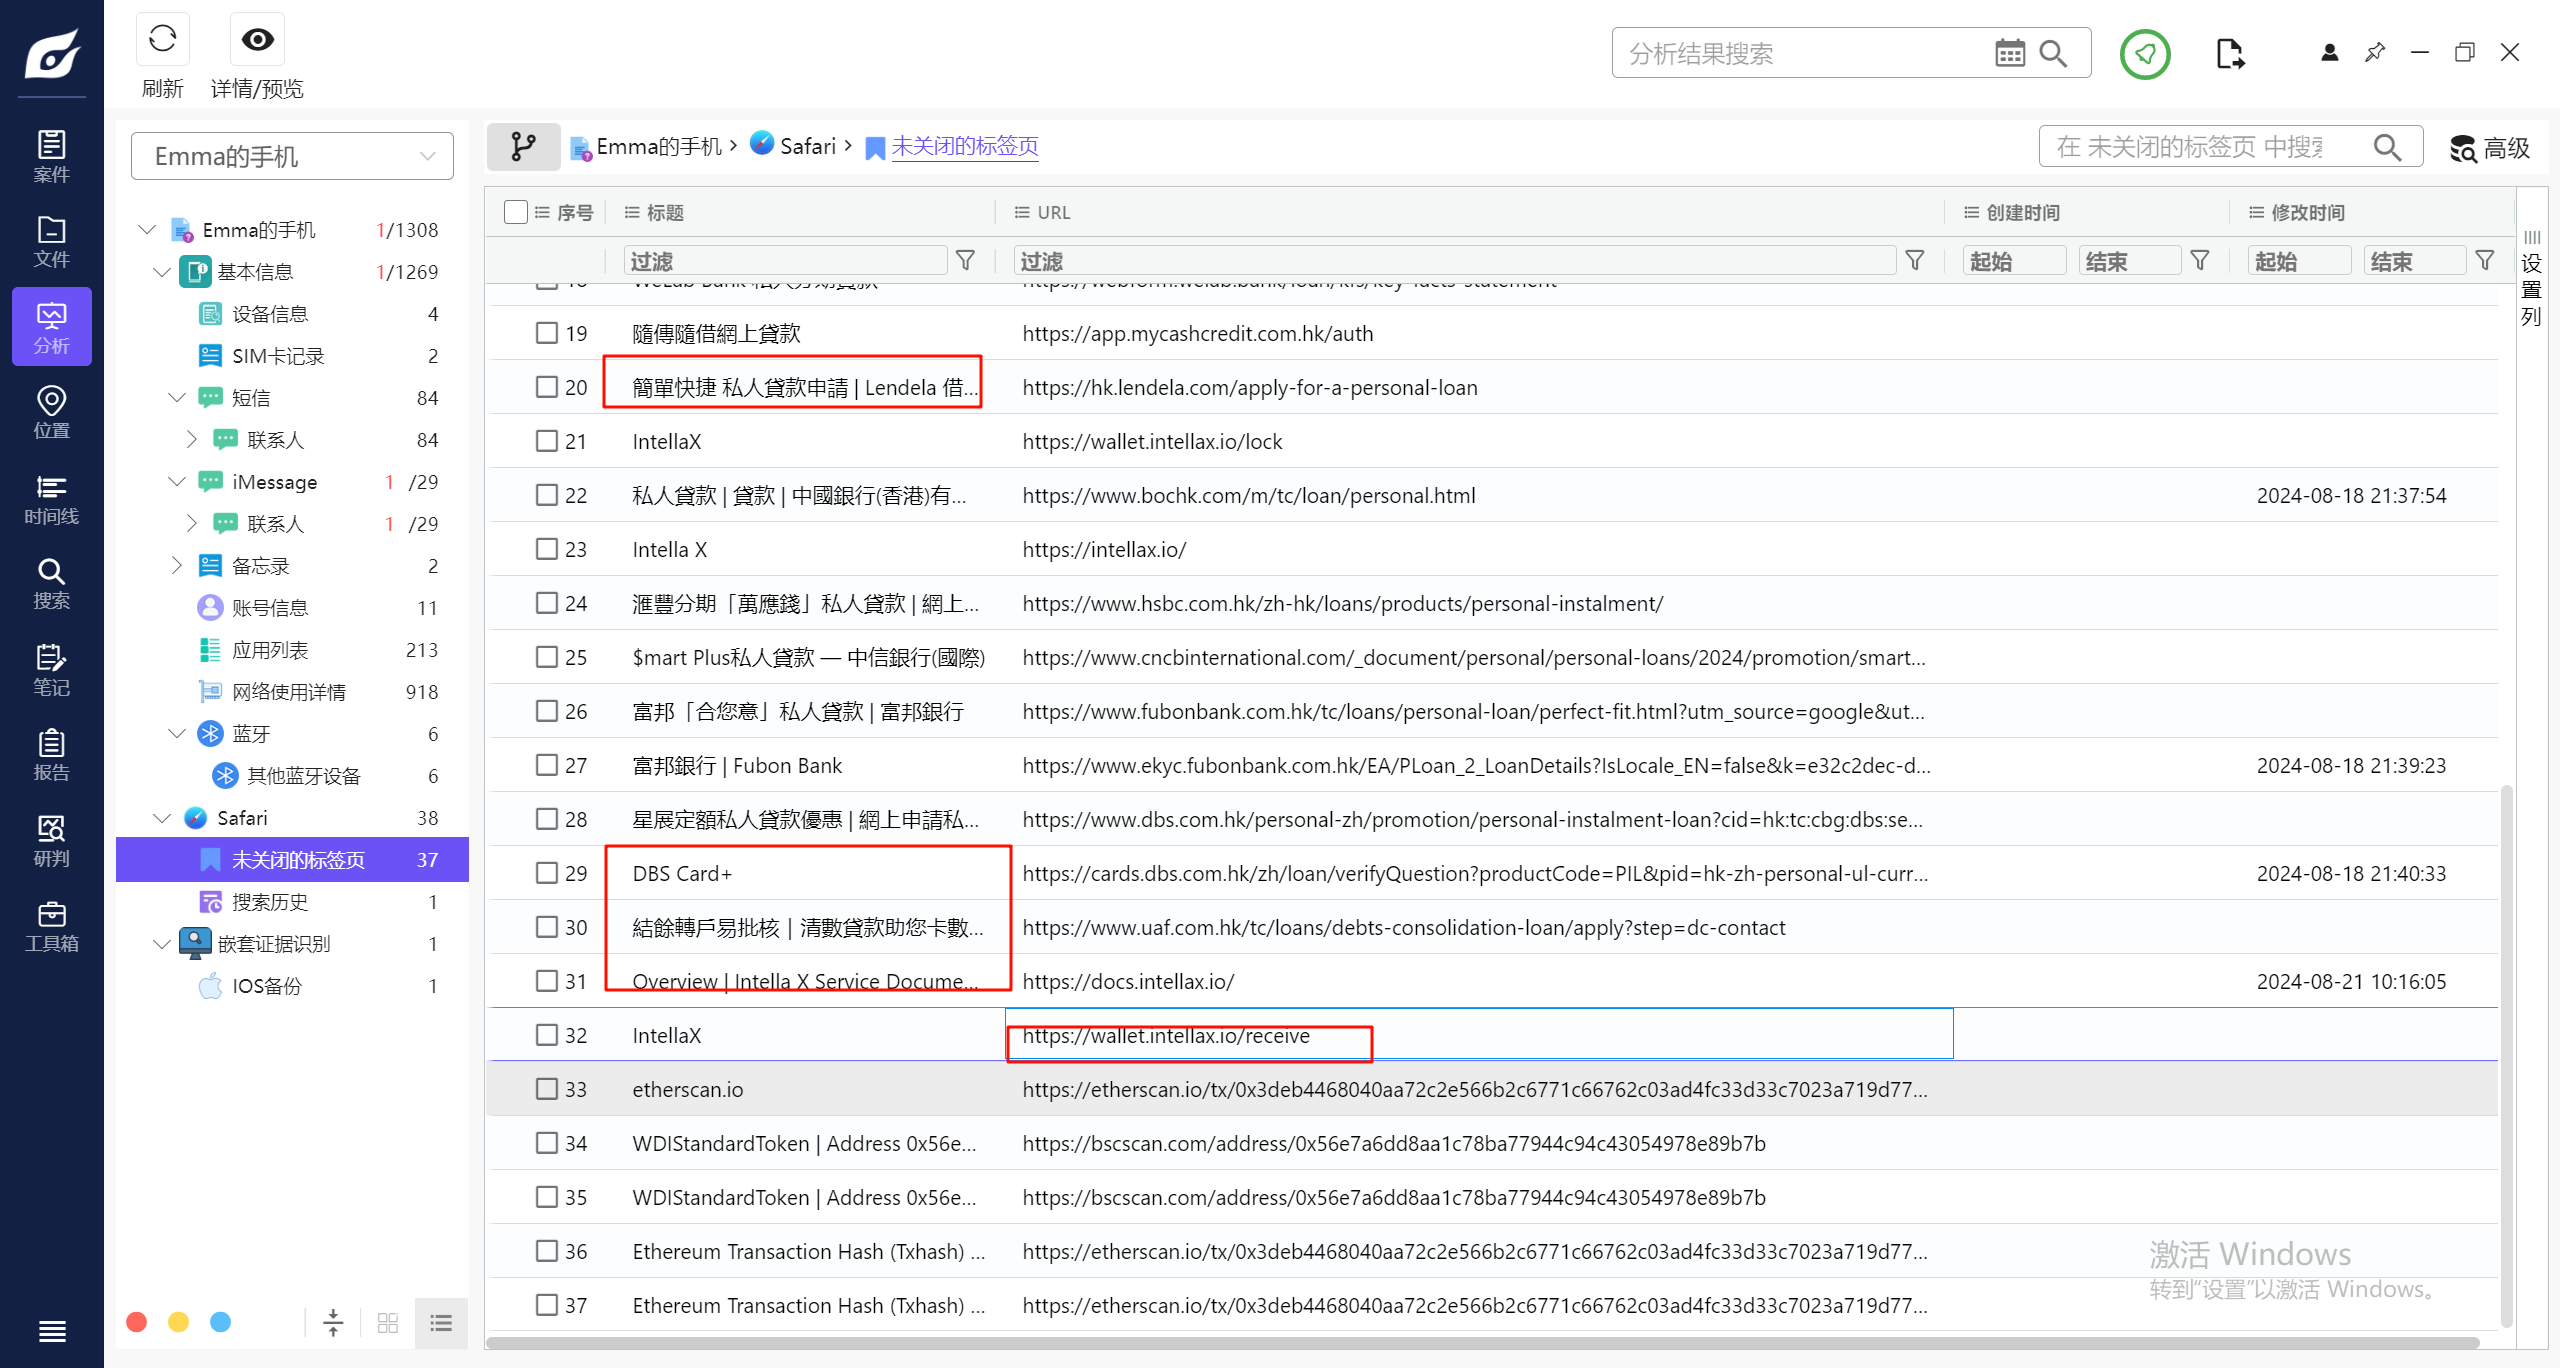
Task: Collapse the Safari tree node
Action: coord(162,818)
